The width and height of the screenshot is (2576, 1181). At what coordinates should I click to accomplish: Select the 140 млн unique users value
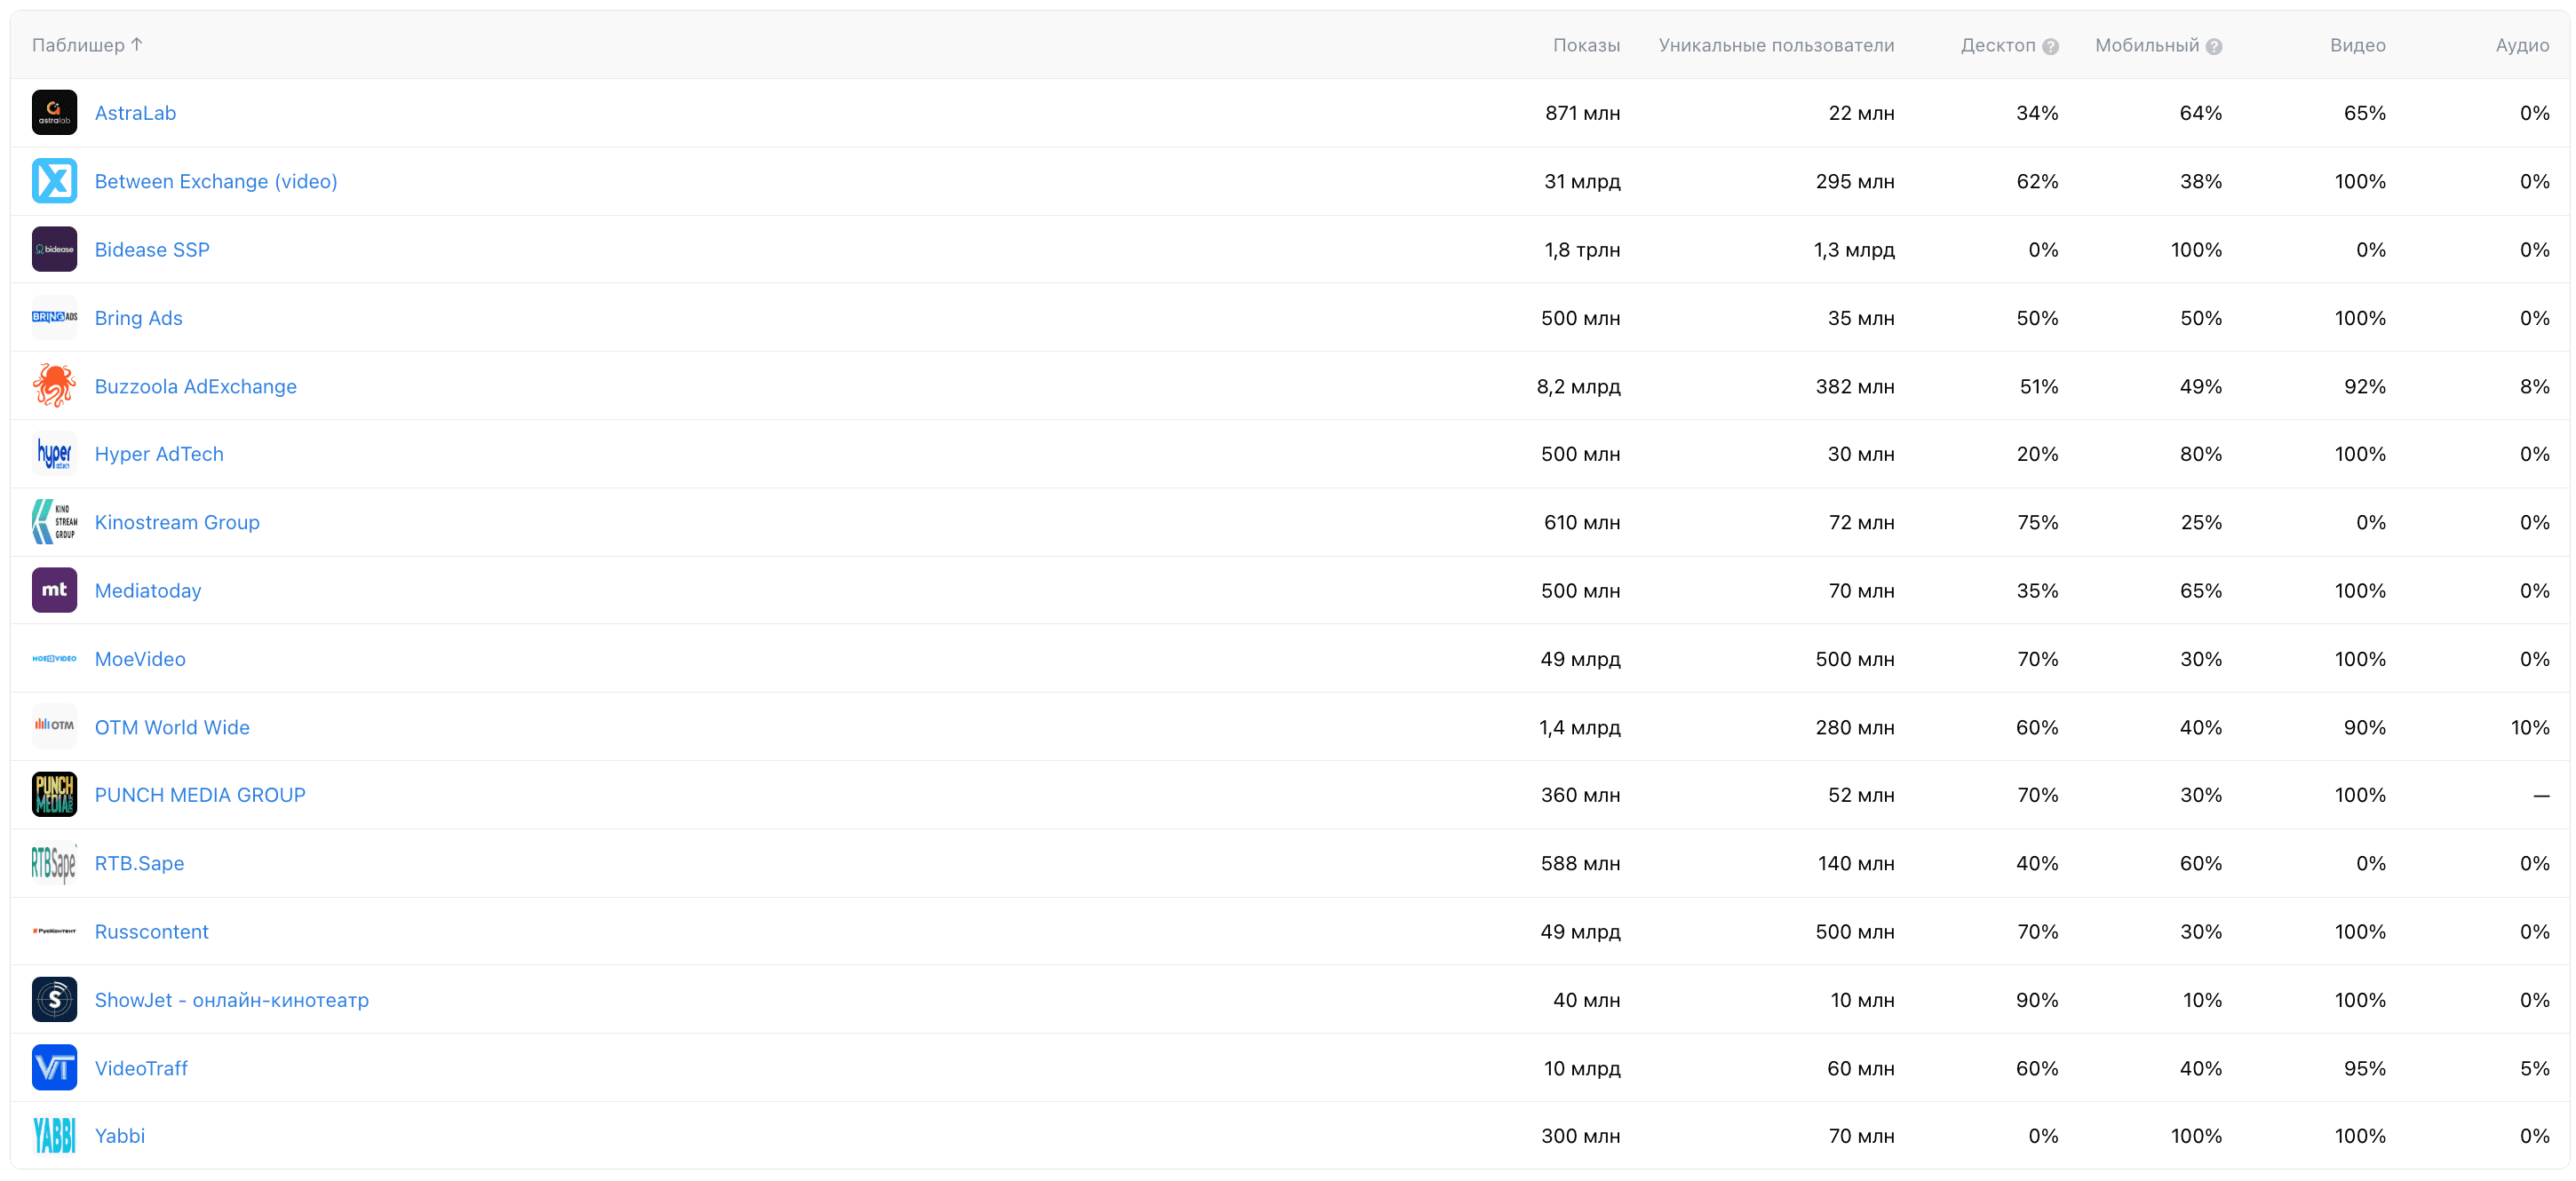(1856, 863)
